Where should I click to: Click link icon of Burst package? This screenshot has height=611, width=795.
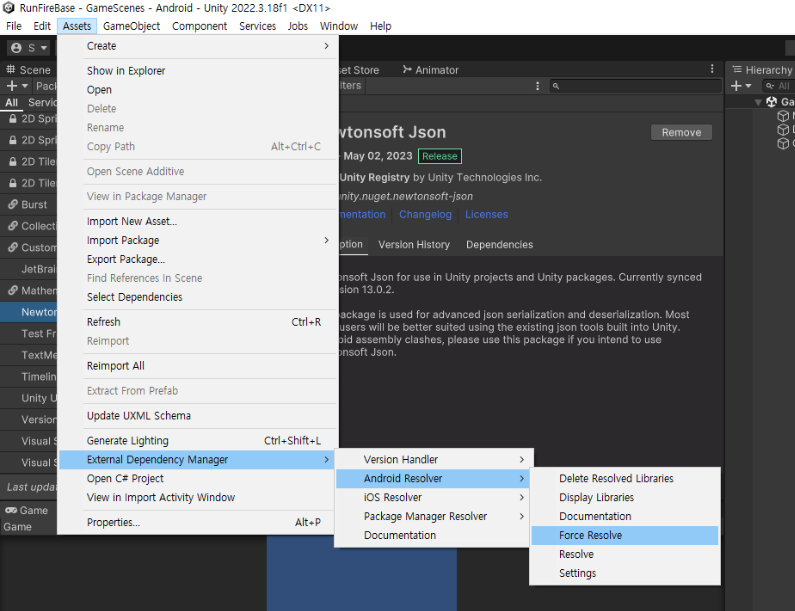[x=13, y=204]
